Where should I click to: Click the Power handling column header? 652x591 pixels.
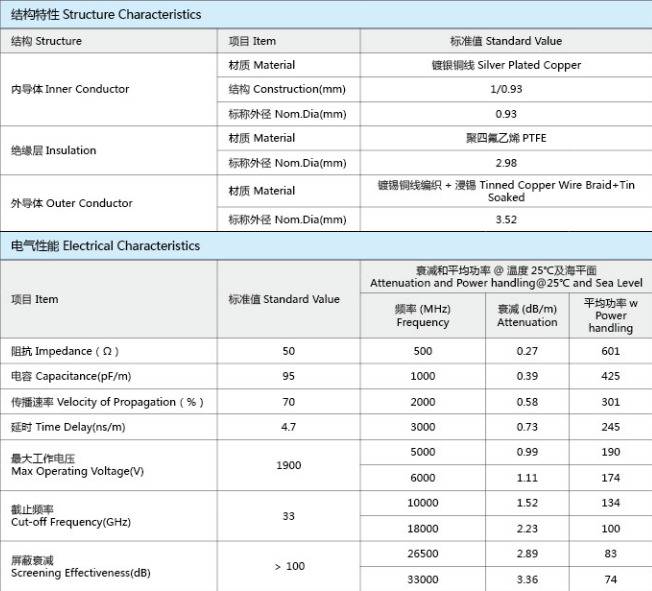pos(610,315)
